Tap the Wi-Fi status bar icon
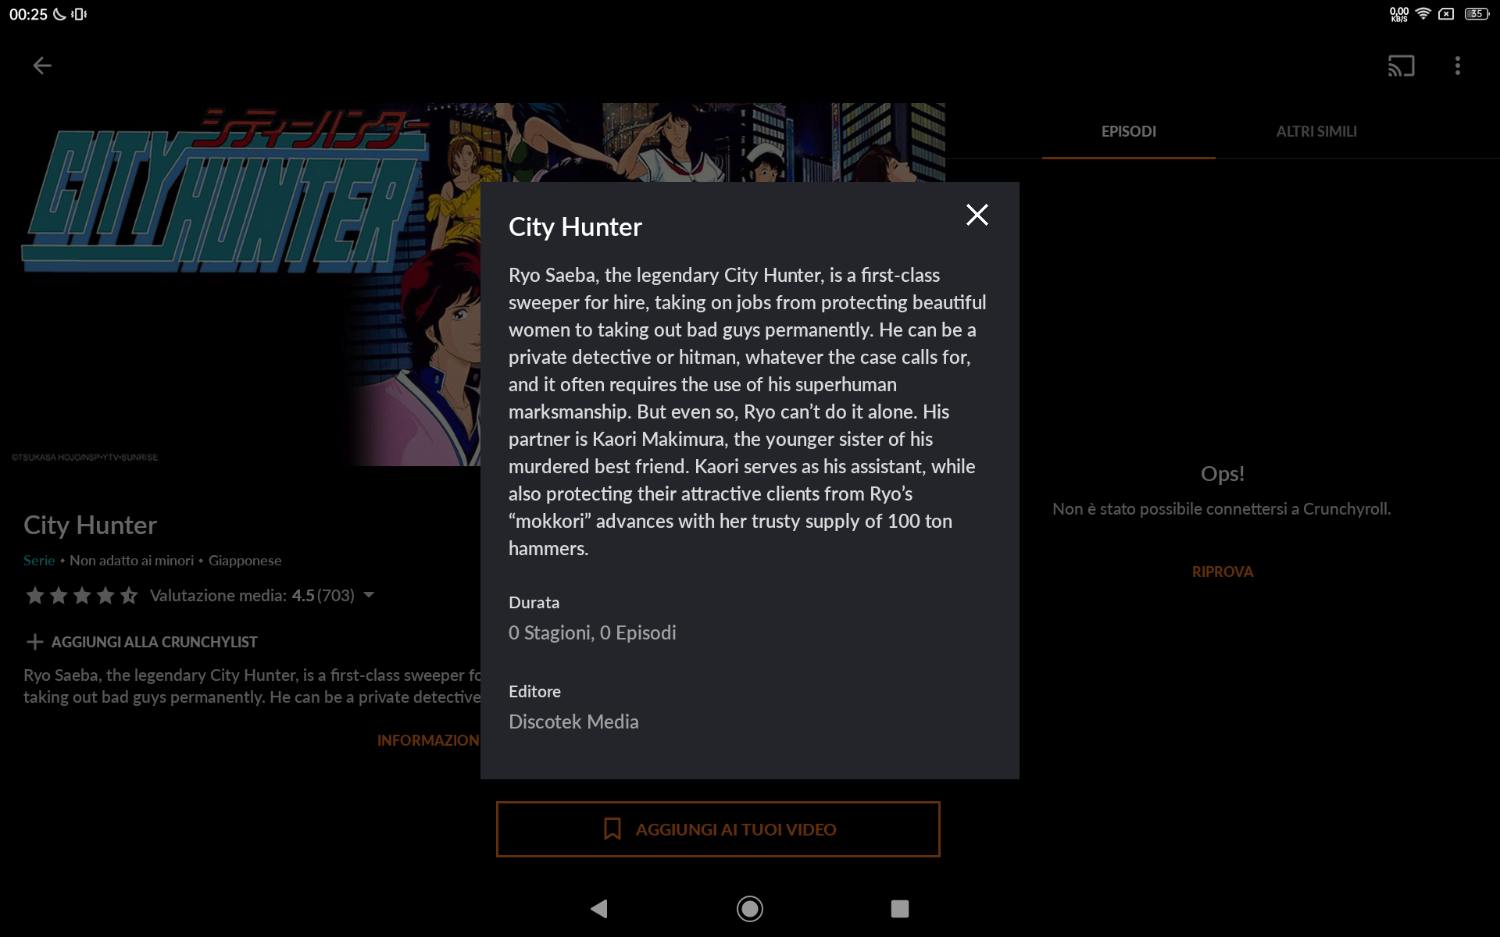 (x=1422, y=14)
